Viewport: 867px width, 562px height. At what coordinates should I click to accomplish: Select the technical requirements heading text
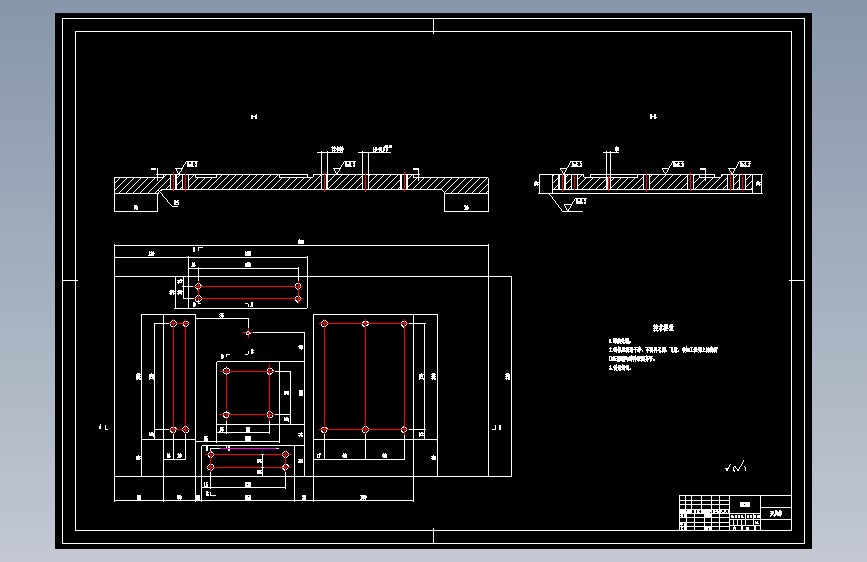pos(664,327)
